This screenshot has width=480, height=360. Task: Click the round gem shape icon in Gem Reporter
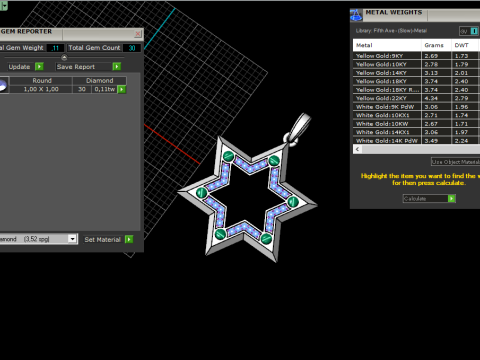pyautogui.click(x=3, y=85)
